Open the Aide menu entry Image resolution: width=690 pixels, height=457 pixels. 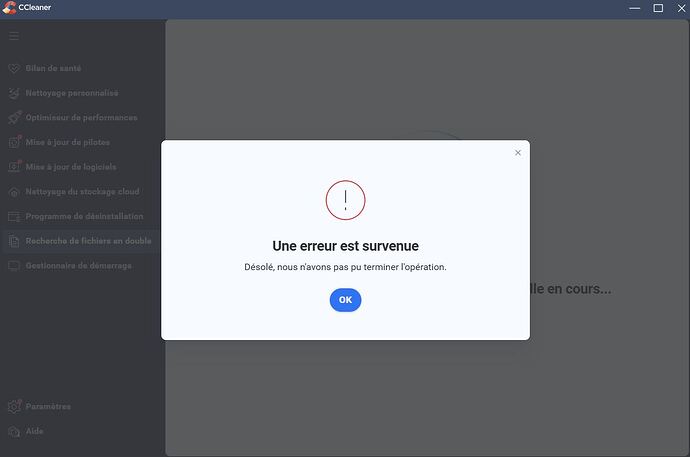(x=34, y=431)
